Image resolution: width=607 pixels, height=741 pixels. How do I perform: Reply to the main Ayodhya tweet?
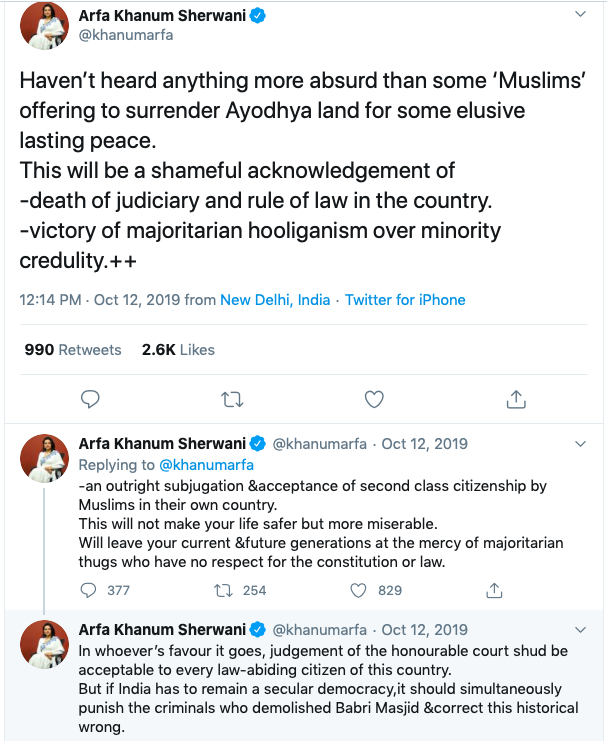[89, 399]
